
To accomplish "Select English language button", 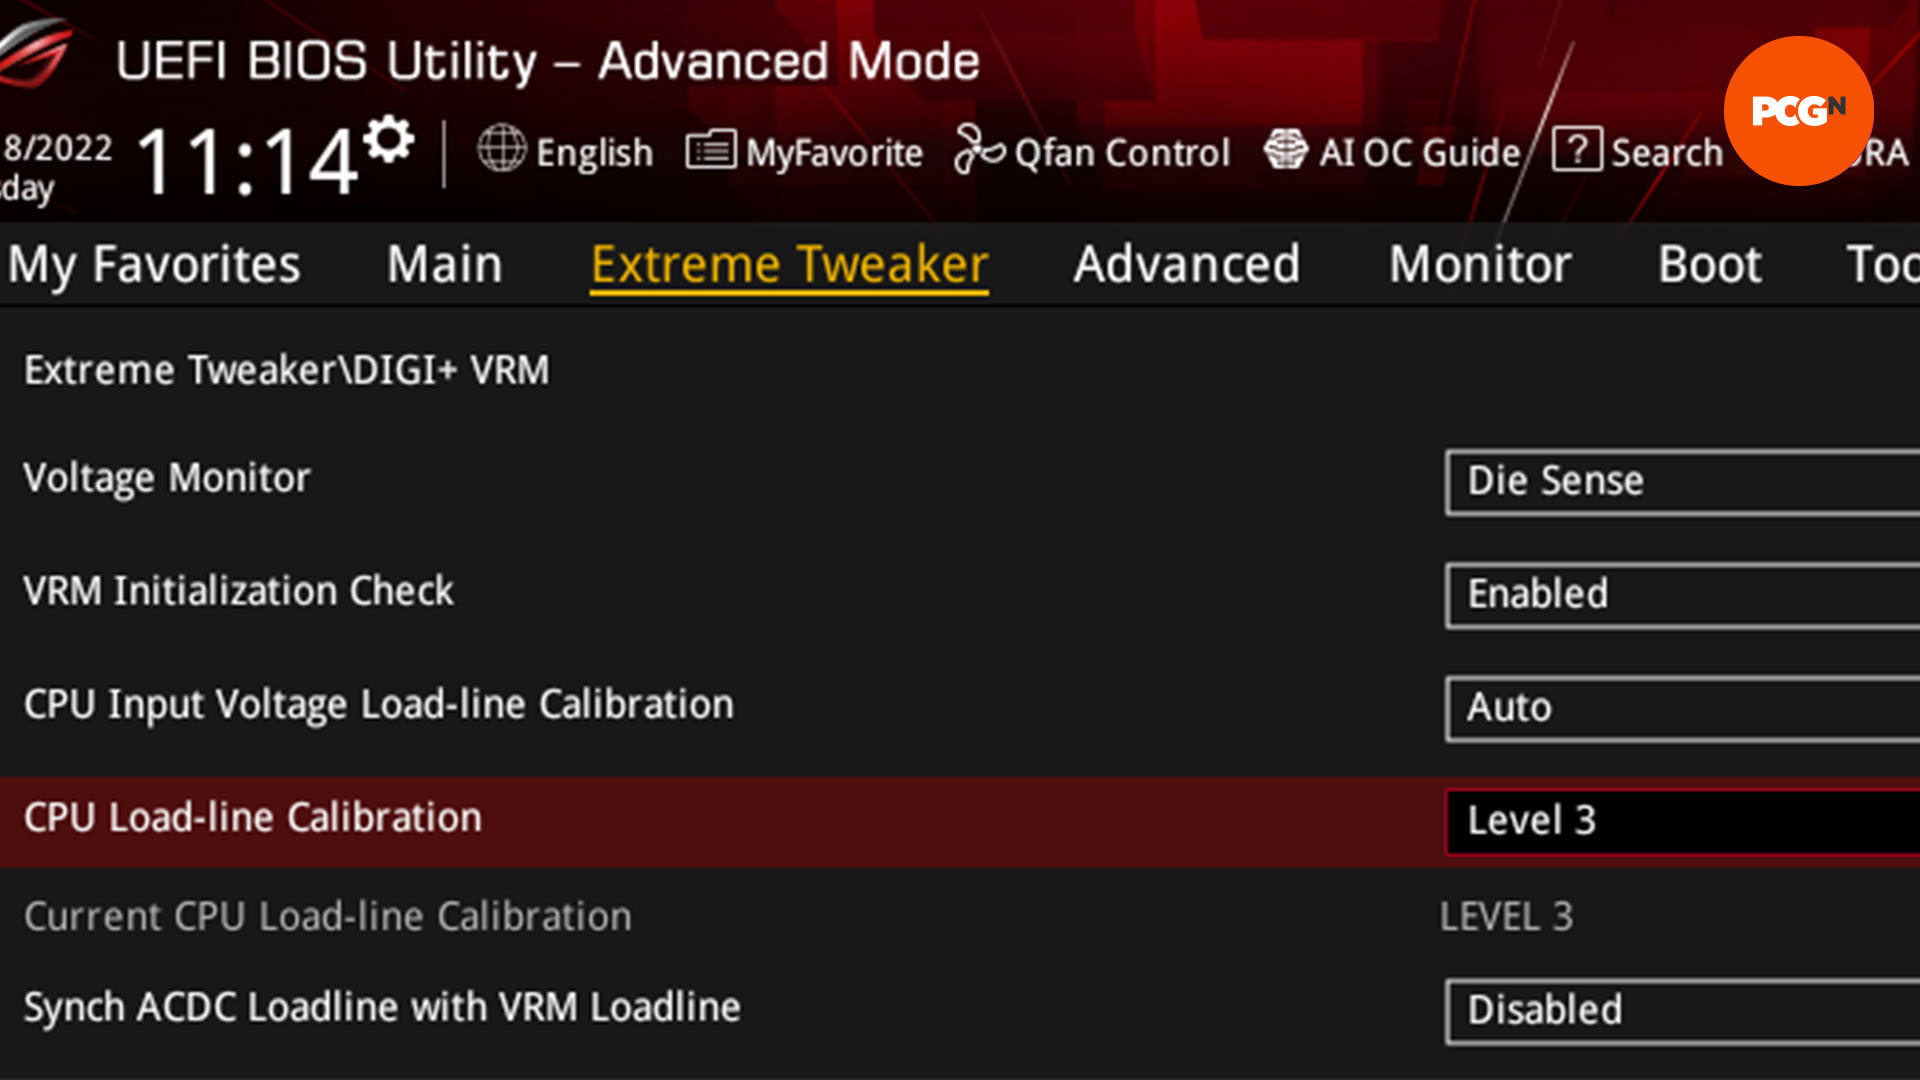I will [x=564, y=152].
